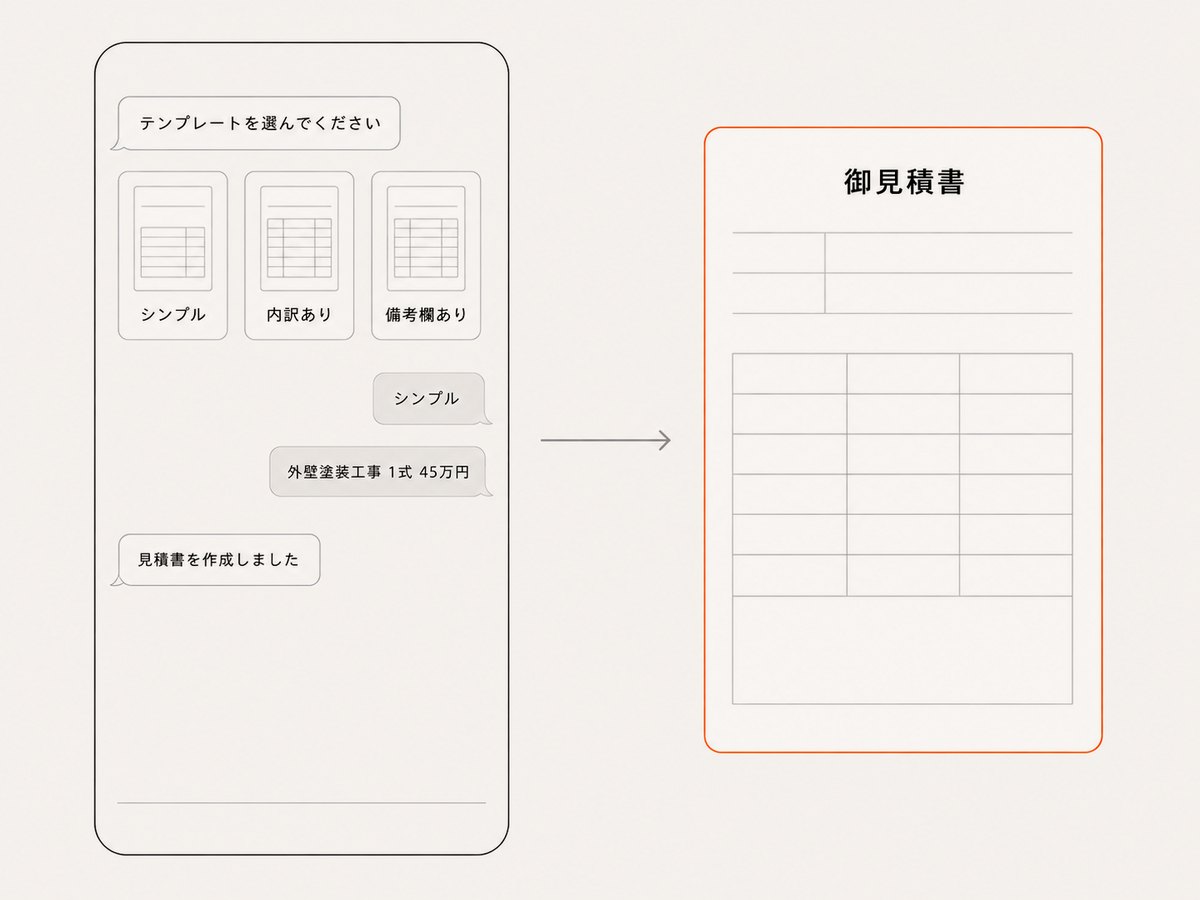Choose the 内訳あり template card
The height and width of the screenshot is (900, 1200).
pos(299,256)
